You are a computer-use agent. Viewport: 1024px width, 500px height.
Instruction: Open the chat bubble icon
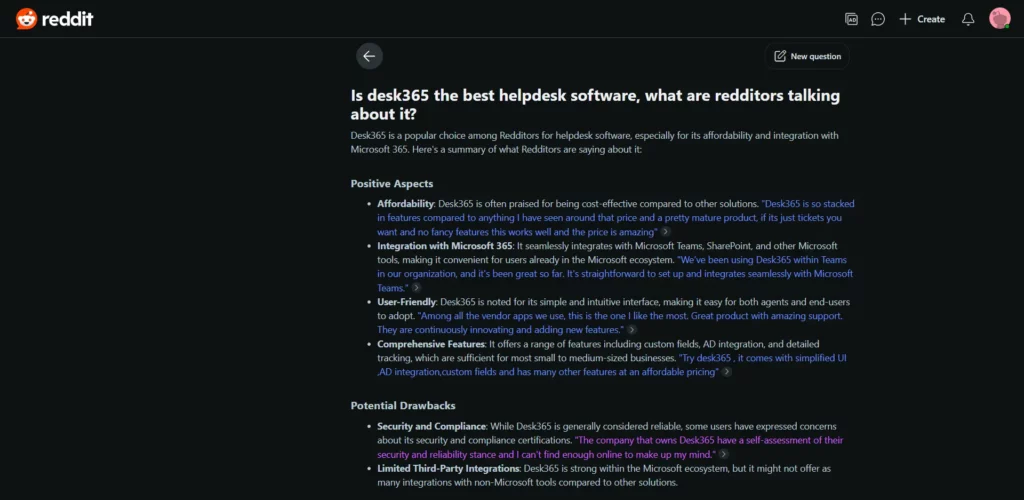(x=878, y=19)
